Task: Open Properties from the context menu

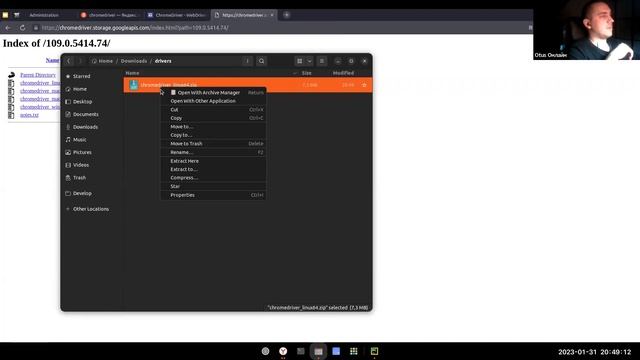Action: point(213,195)
